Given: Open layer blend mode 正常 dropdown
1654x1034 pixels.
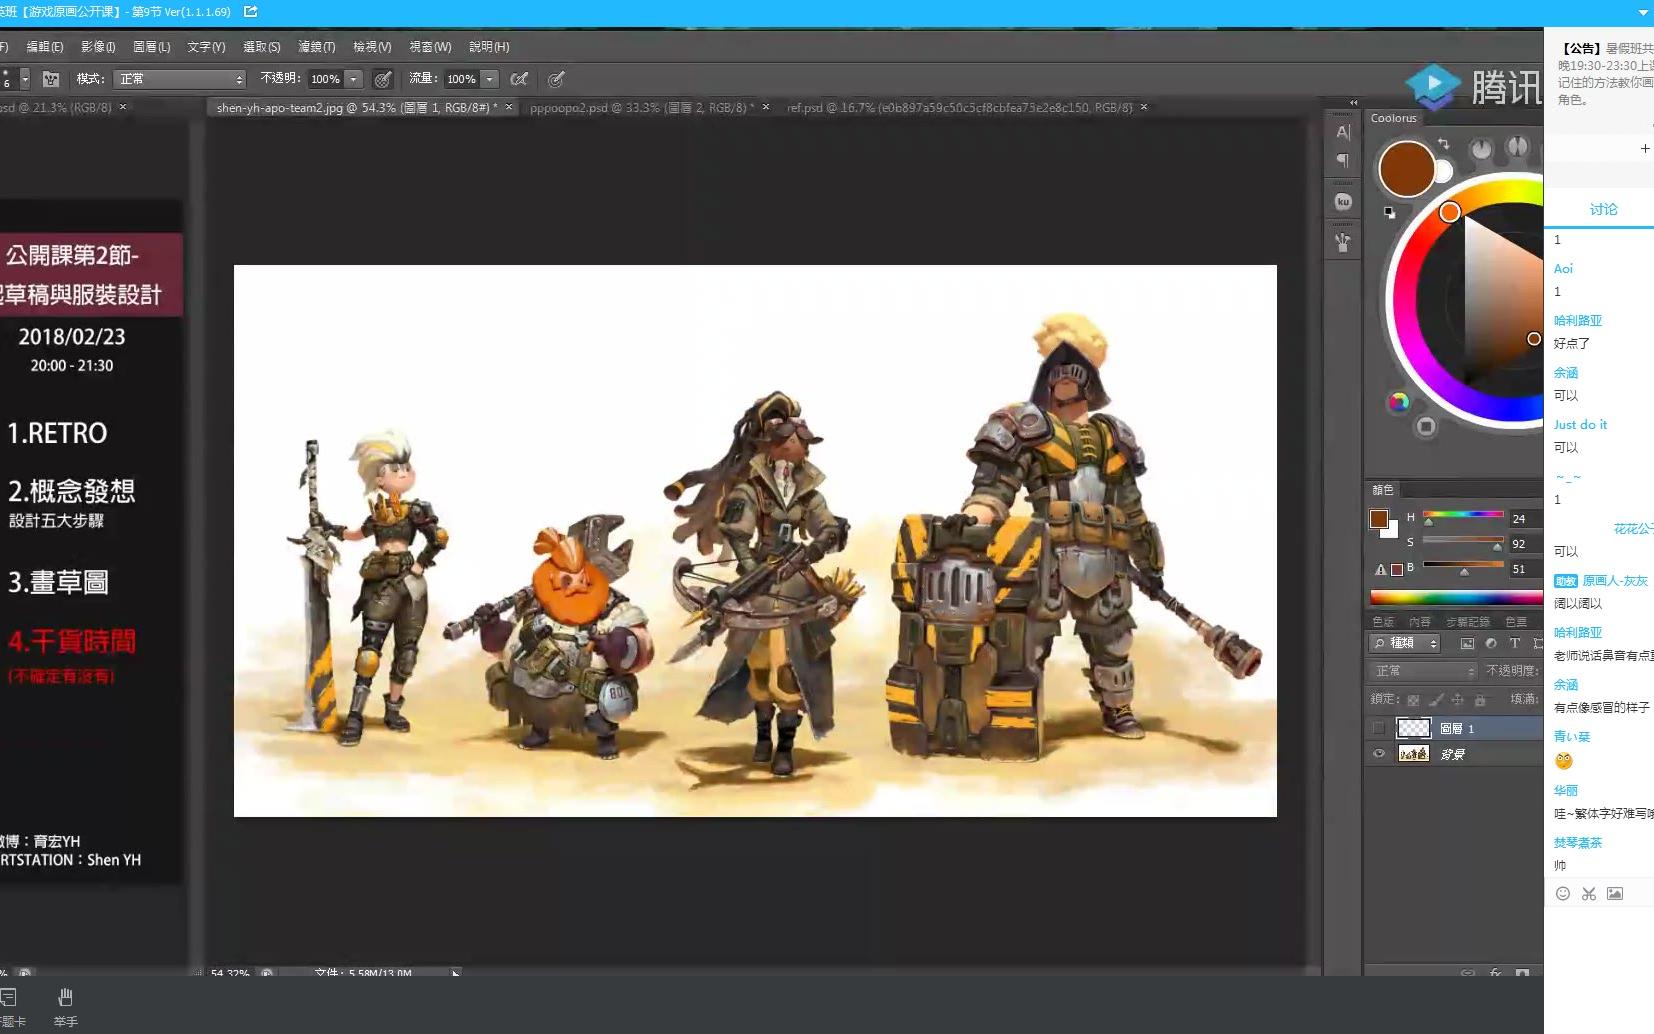Looking at the screenshot, I should (x=1422, y=671).
